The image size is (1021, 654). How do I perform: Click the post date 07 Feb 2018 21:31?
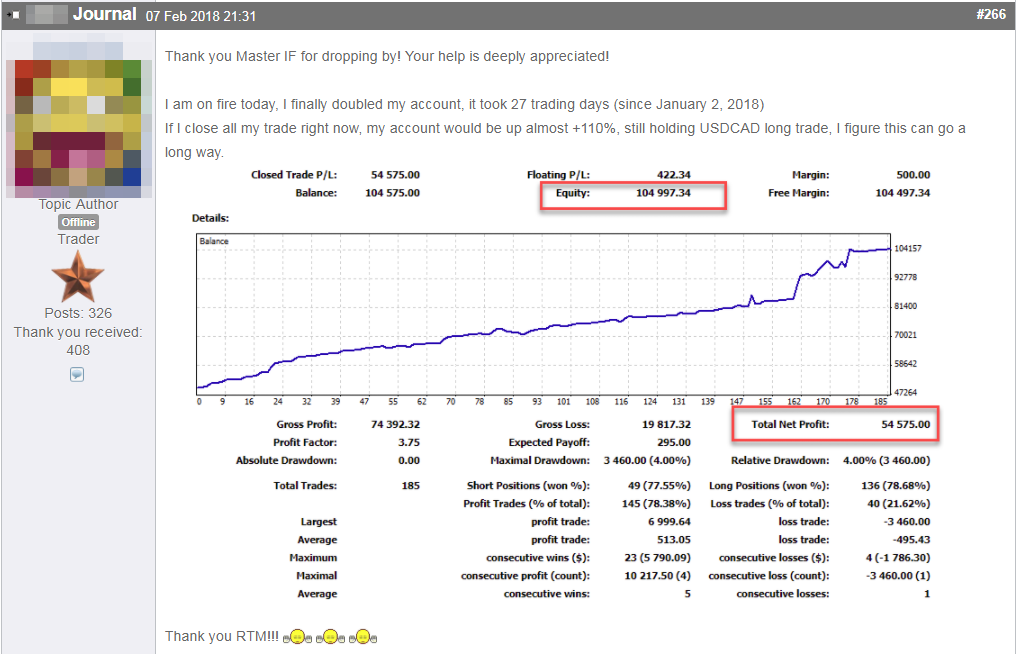point(201,16)
